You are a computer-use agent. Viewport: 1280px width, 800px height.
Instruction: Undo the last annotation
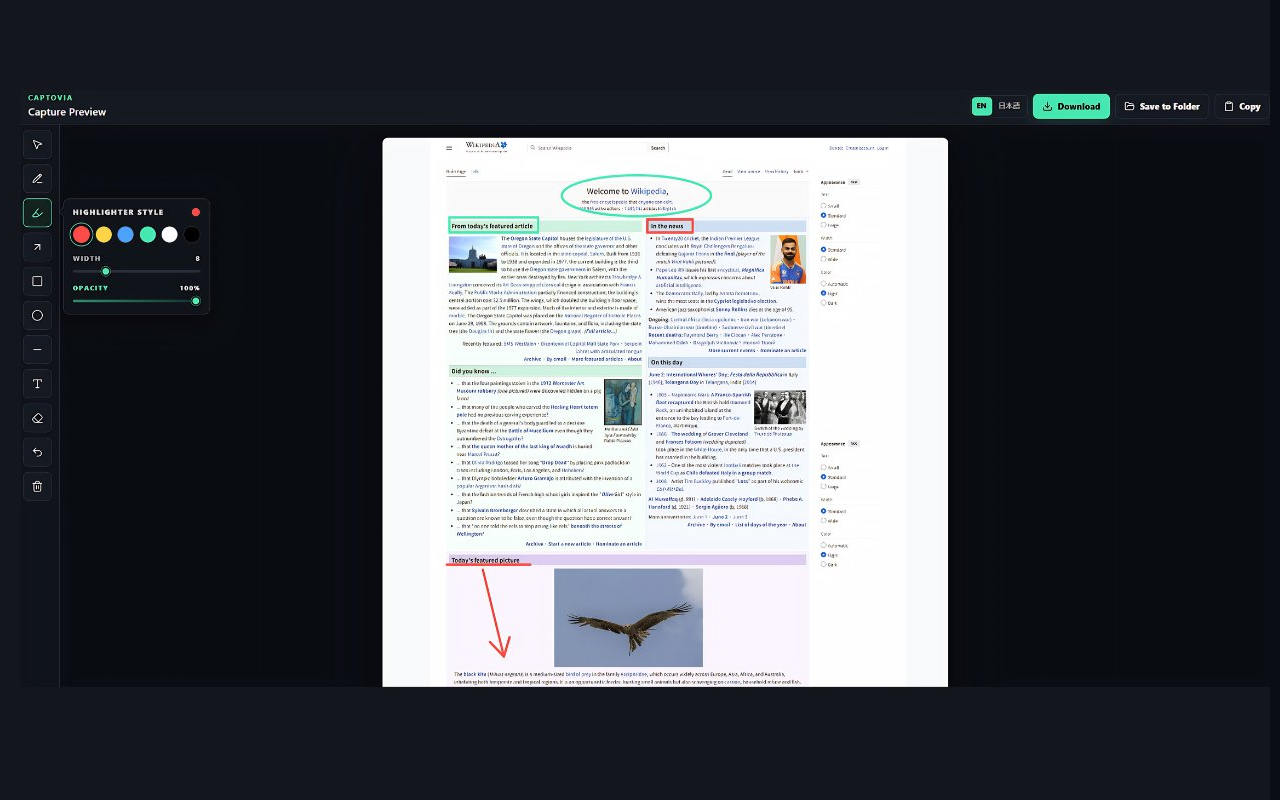tap(37, 452)
